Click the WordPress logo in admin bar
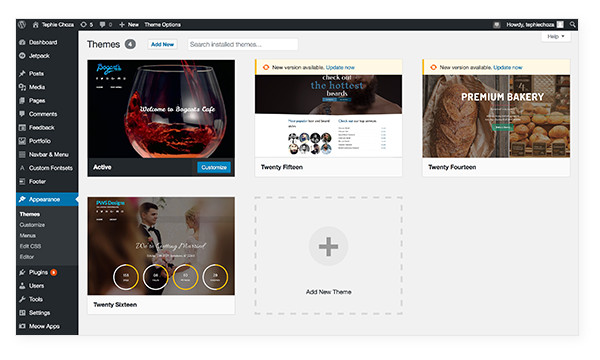Screen dimensions: 600x360 click(x=22, y=24)
